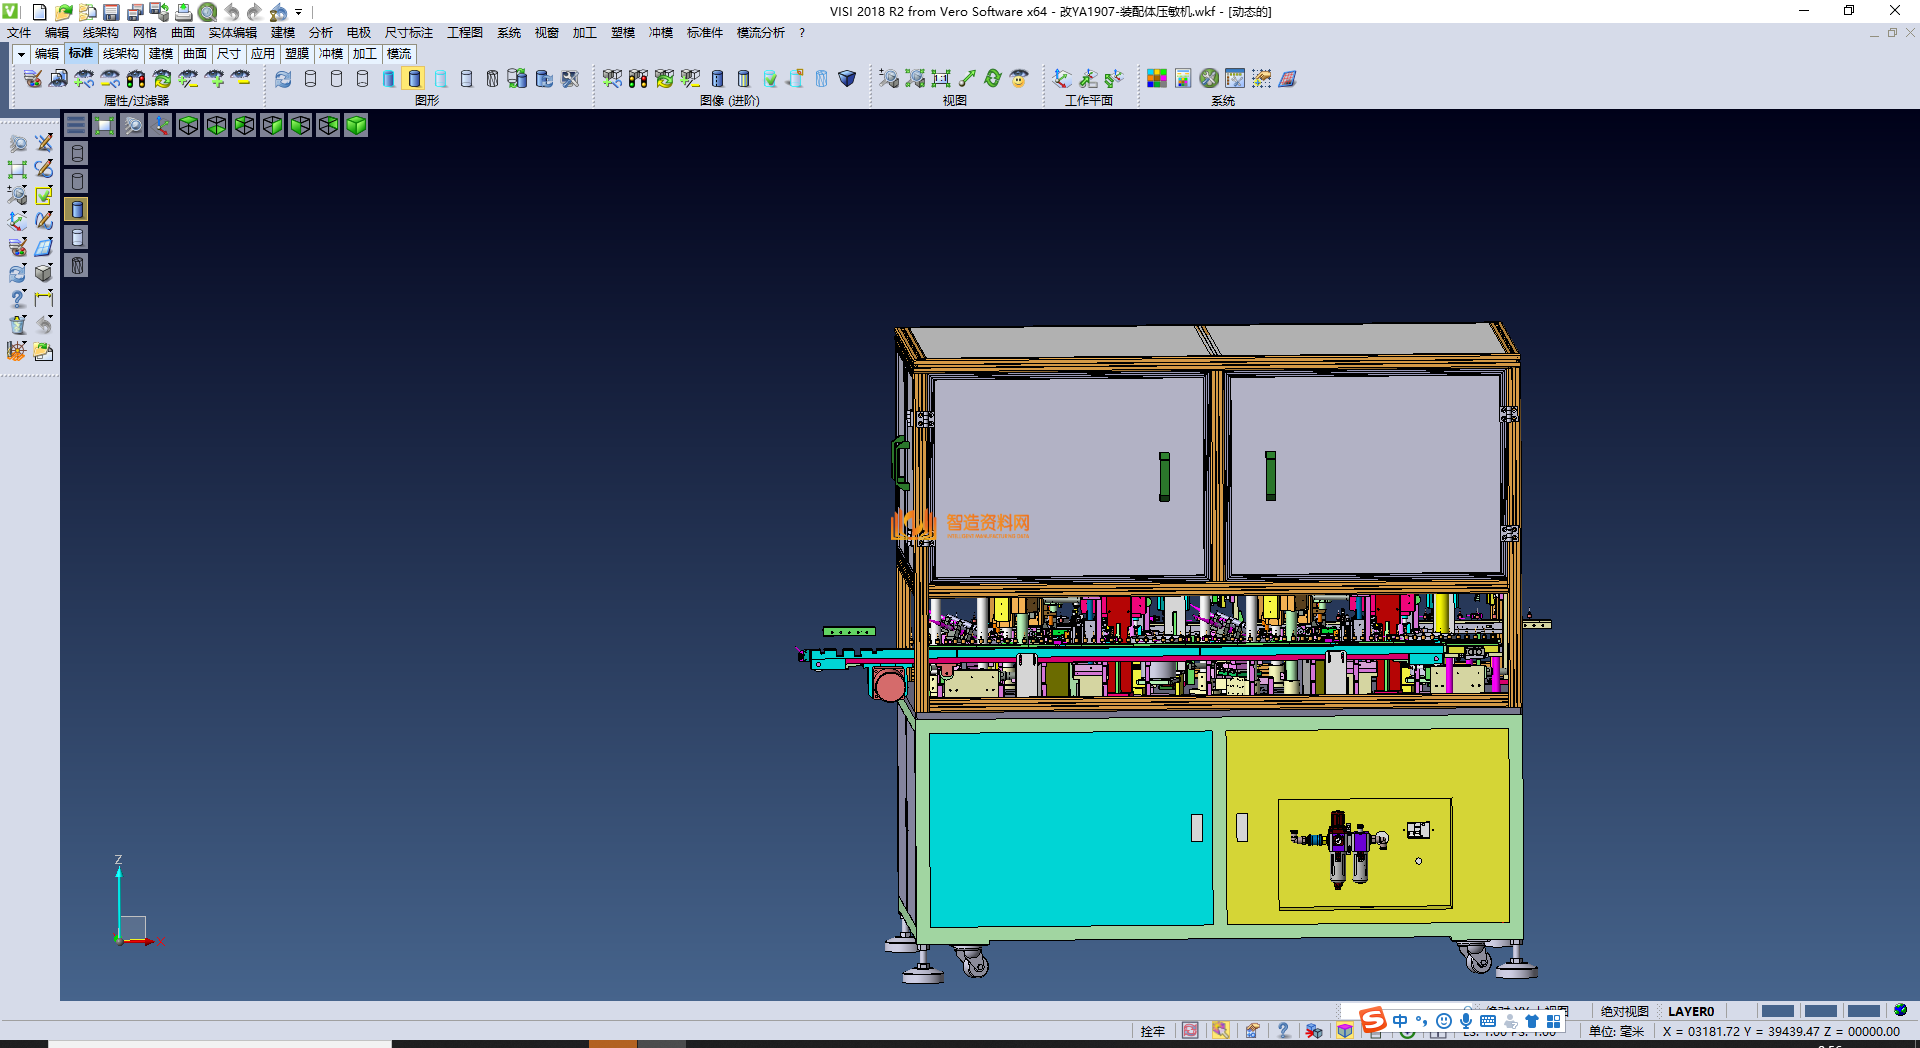
Task: Click the Open file icon
Action: pyautogui.click(x=63, y=12)
